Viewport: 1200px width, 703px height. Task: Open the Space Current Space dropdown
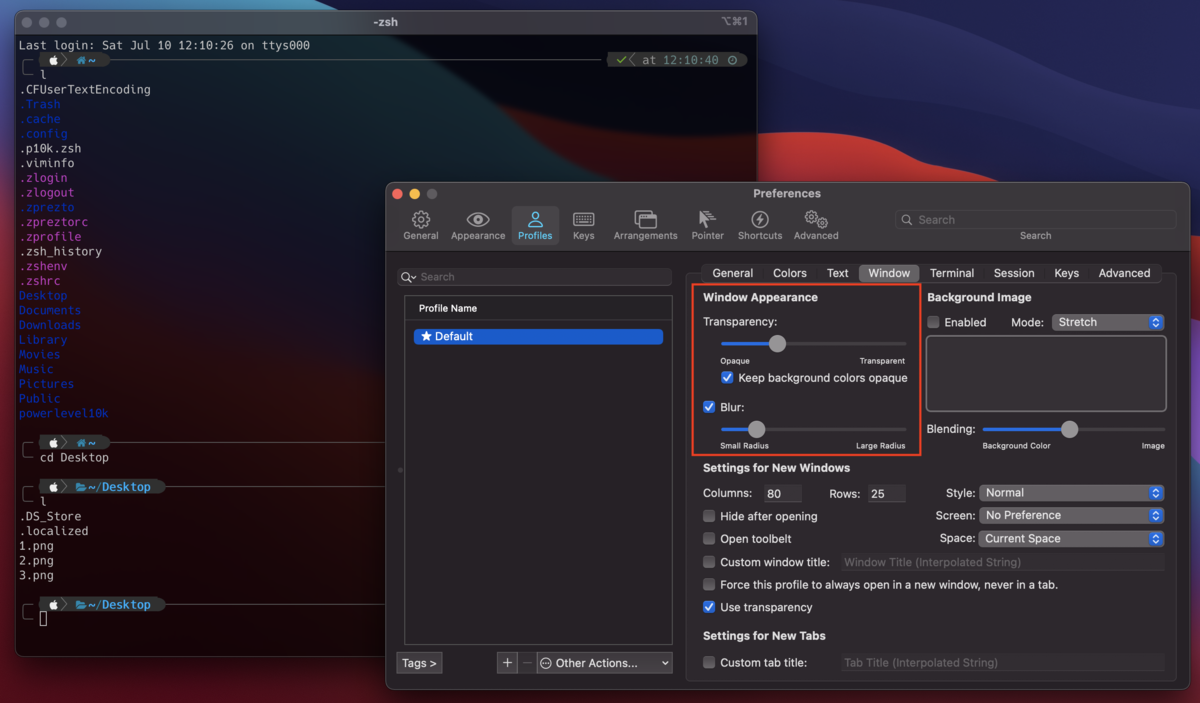1072,539
